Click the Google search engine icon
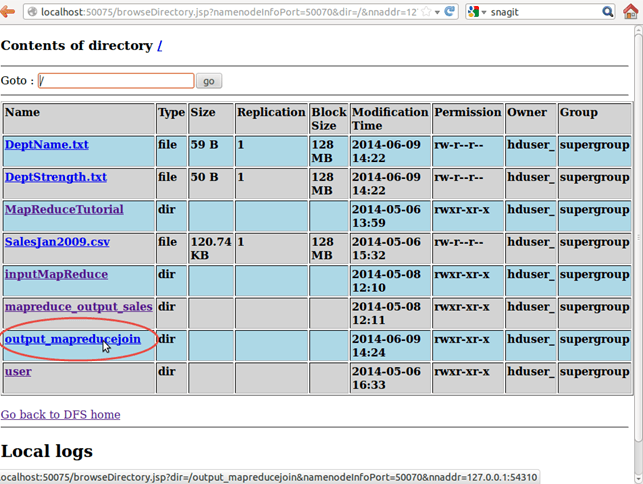This screenshot has width=643, height=484. 474,12
